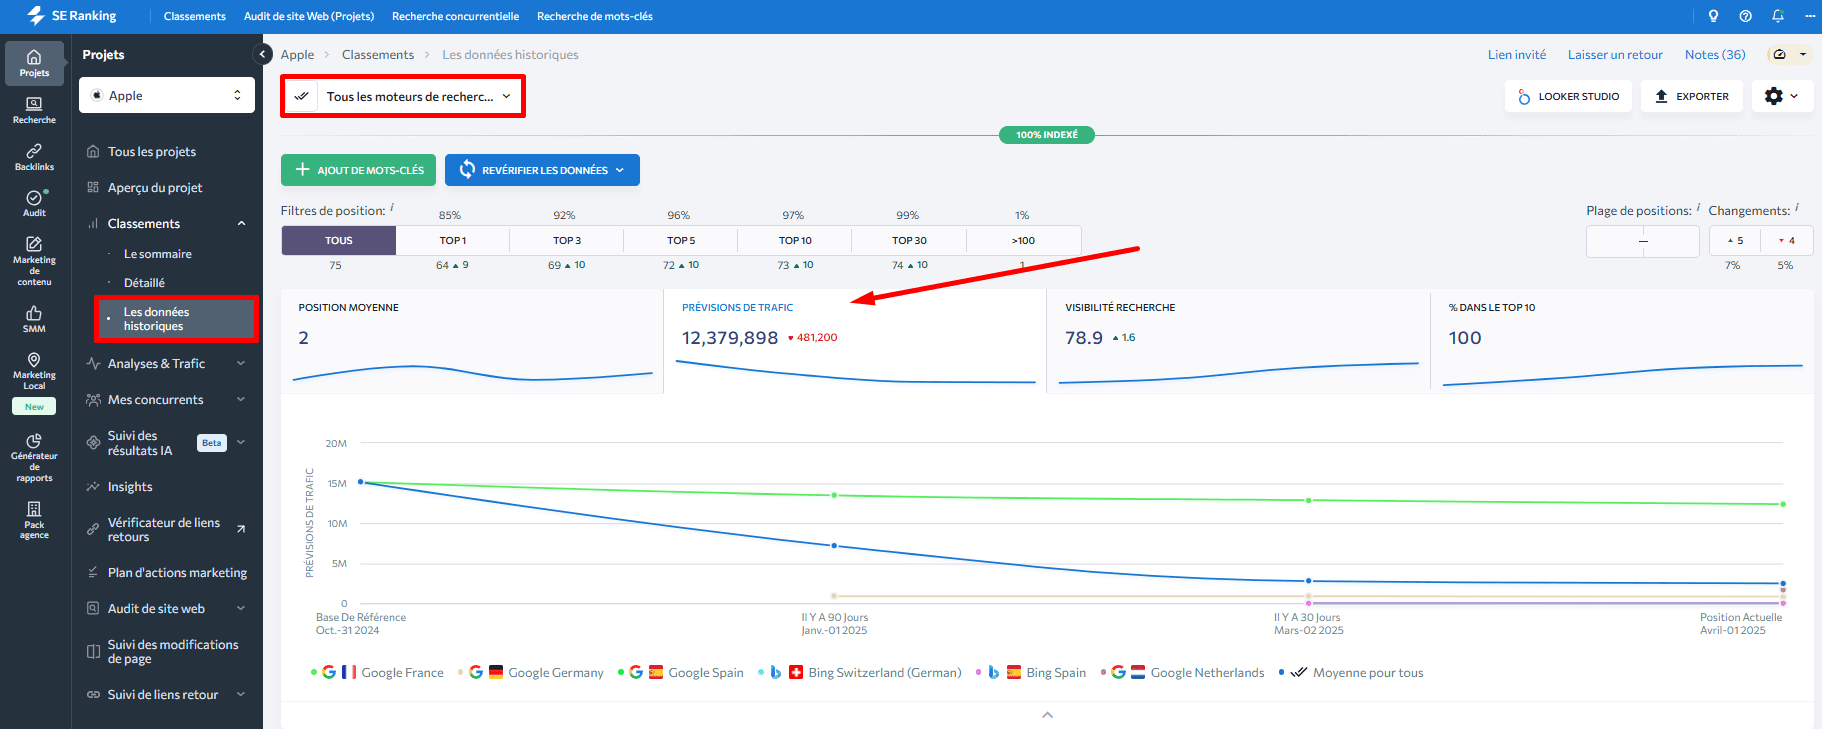Open the three-dots menu in top bar
The width and height of the screenshot is (1822, 729).
(x=1809, y=16)
